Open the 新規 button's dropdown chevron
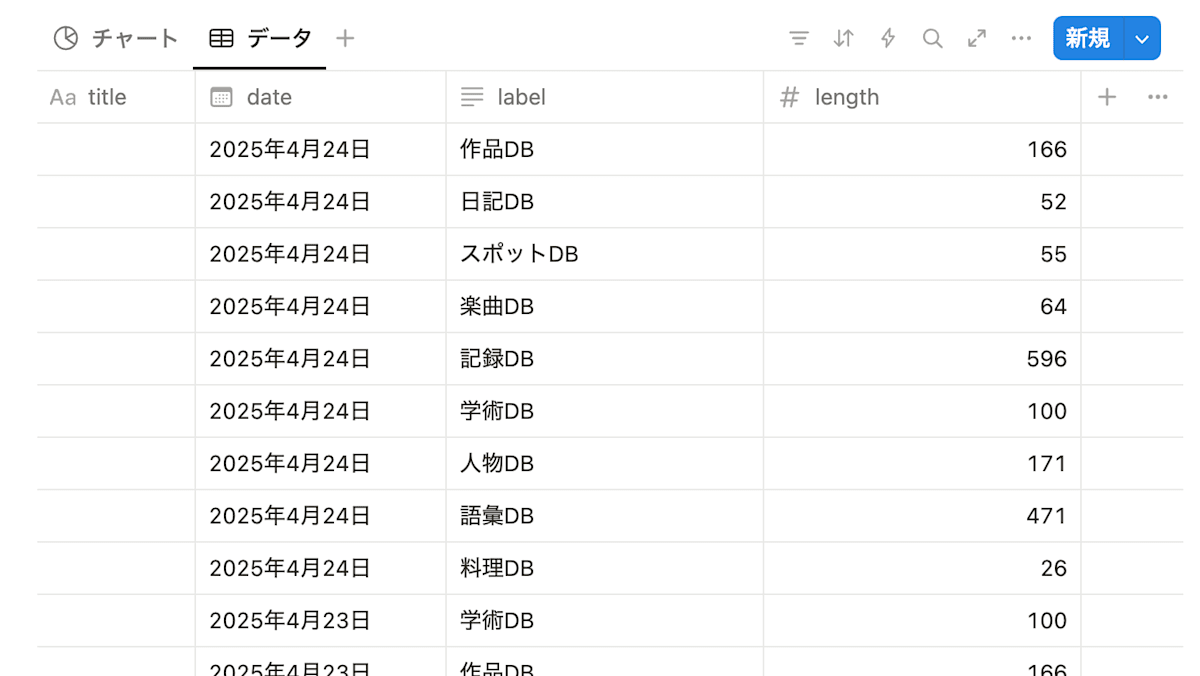1200x676 pixels. click(x=1140, y=38)
